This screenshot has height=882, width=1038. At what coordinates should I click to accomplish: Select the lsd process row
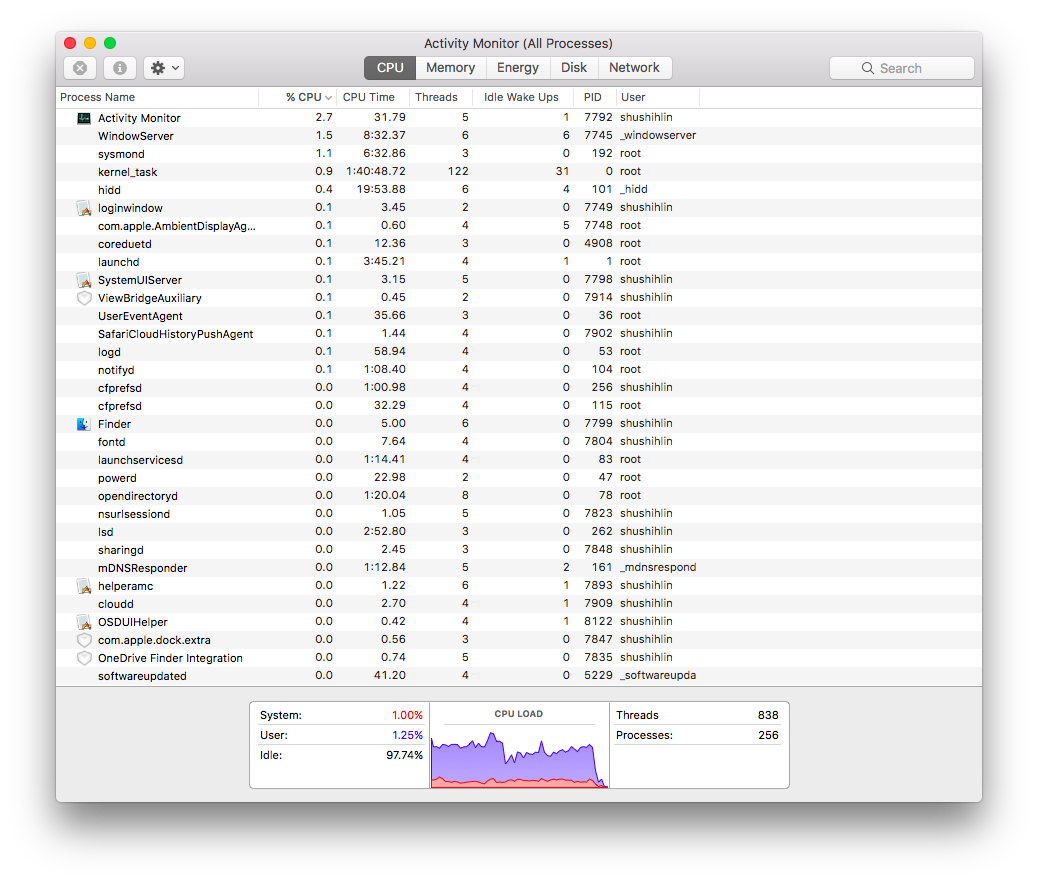tap(518, 532)
